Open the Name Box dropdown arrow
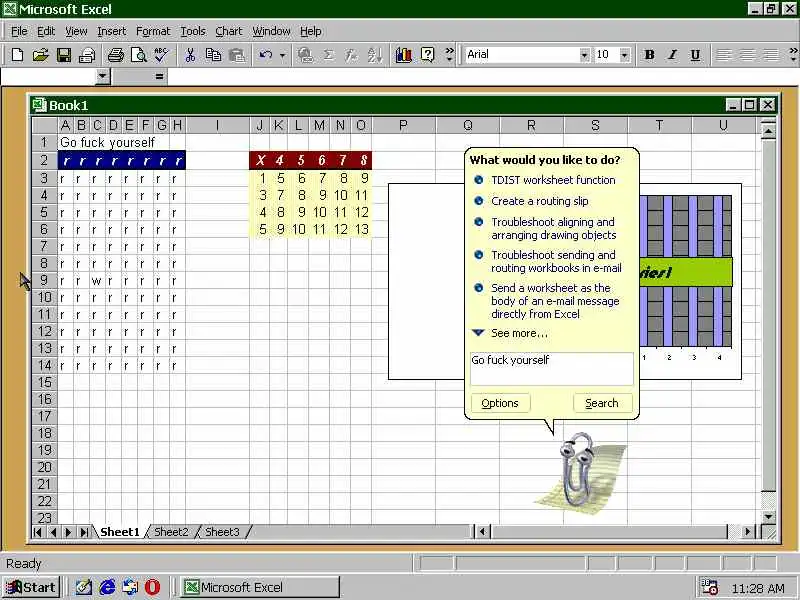 [x=103, y=77]
